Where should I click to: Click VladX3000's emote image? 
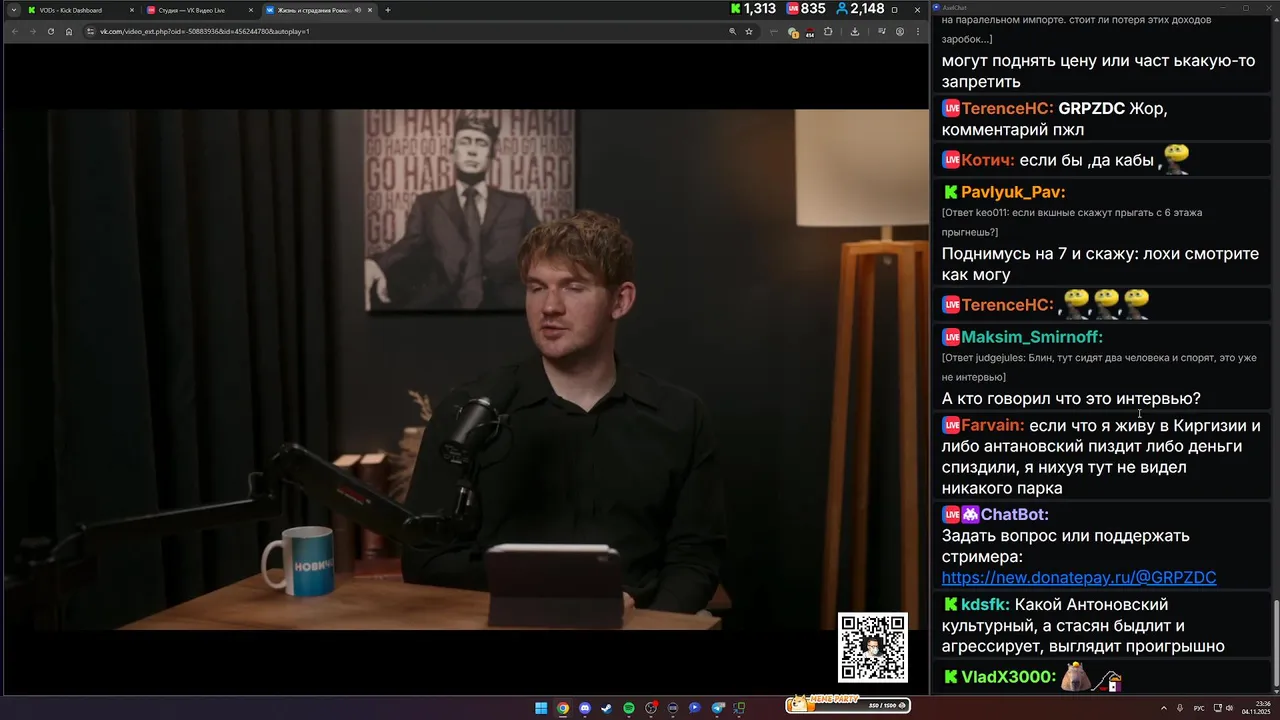tap(1091, 678)
